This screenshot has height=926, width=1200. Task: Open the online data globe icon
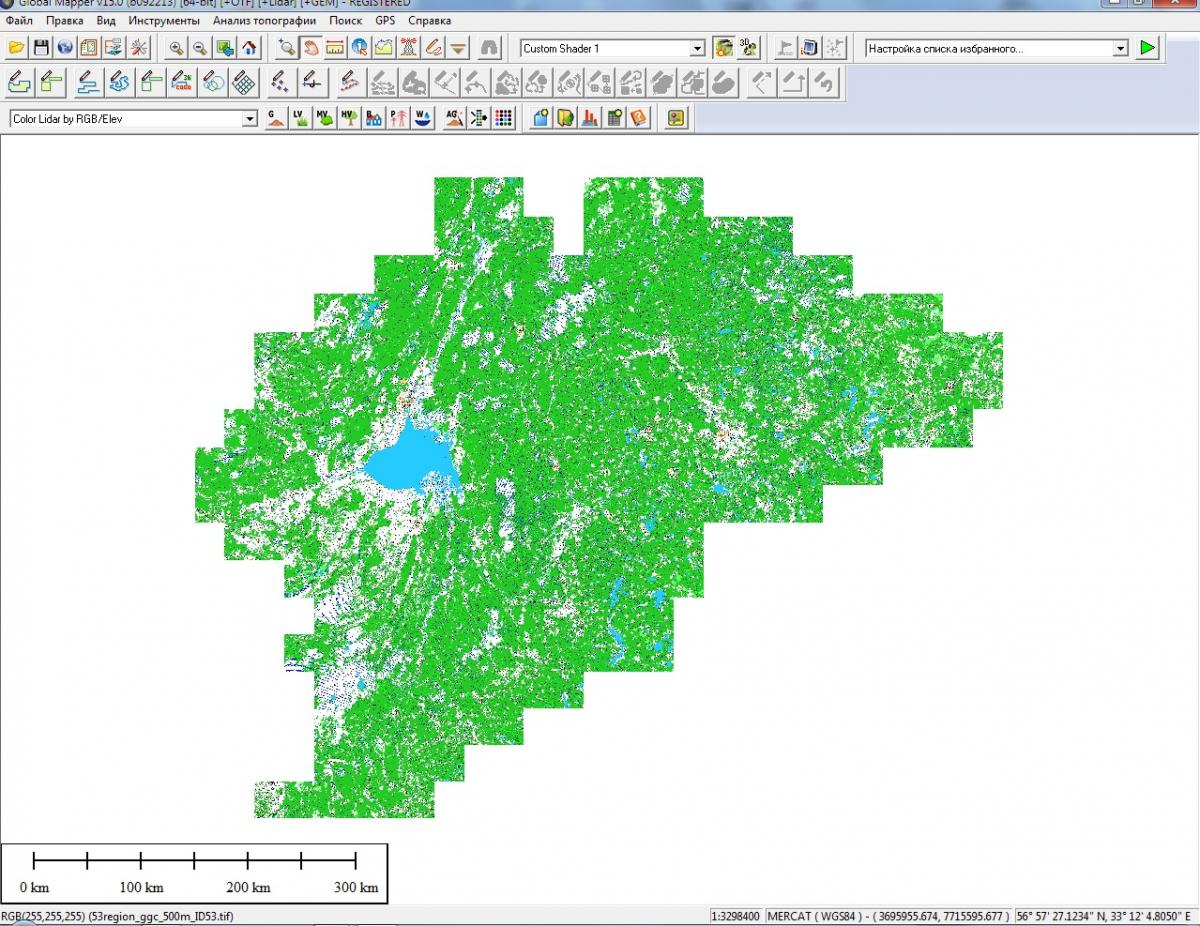(x=65, y=48)
